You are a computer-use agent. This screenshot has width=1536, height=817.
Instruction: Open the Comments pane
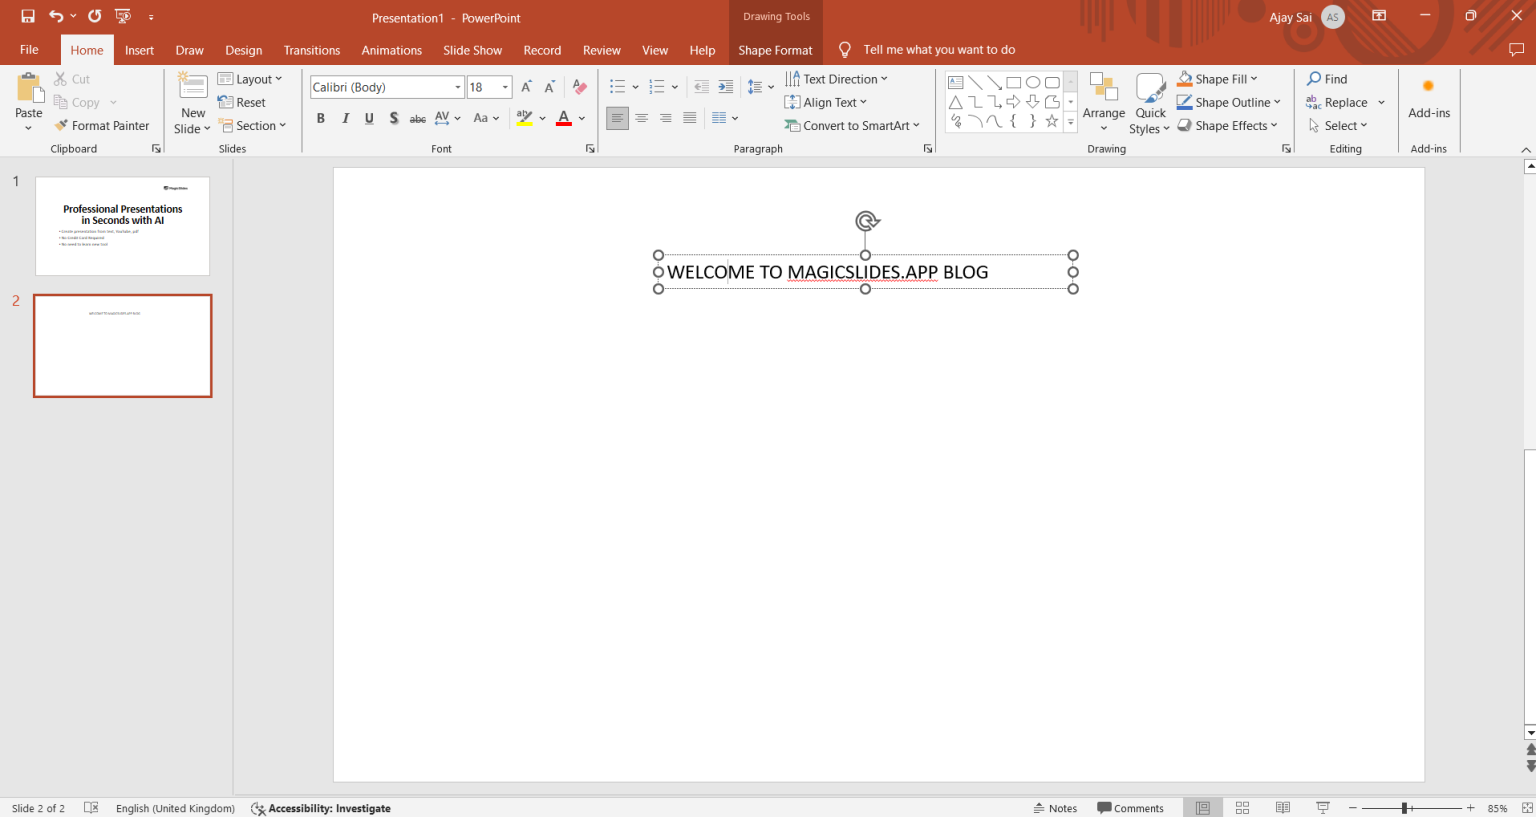pos(1130,808)
